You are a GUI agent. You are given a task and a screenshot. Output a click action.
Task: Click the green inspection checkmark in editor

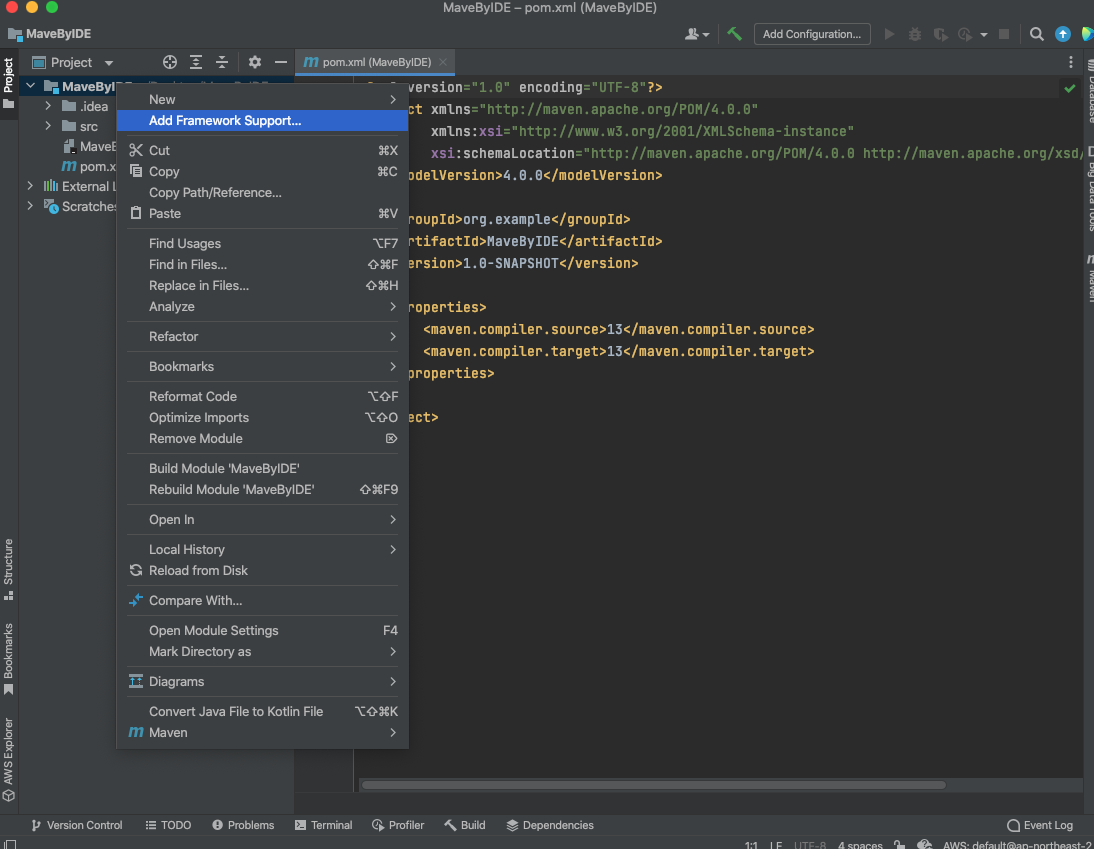point(1070,88)
